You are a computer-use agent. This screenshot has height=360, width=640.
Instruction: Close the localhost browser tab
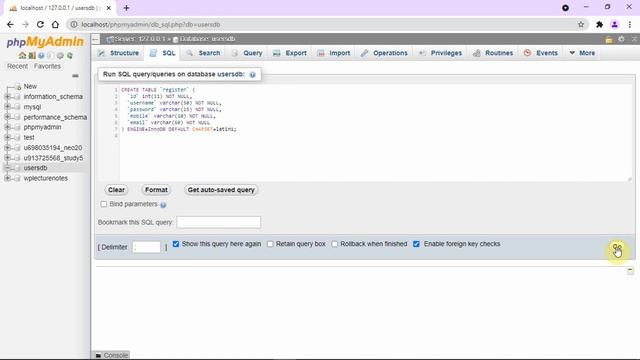click(x=109, y=8)
